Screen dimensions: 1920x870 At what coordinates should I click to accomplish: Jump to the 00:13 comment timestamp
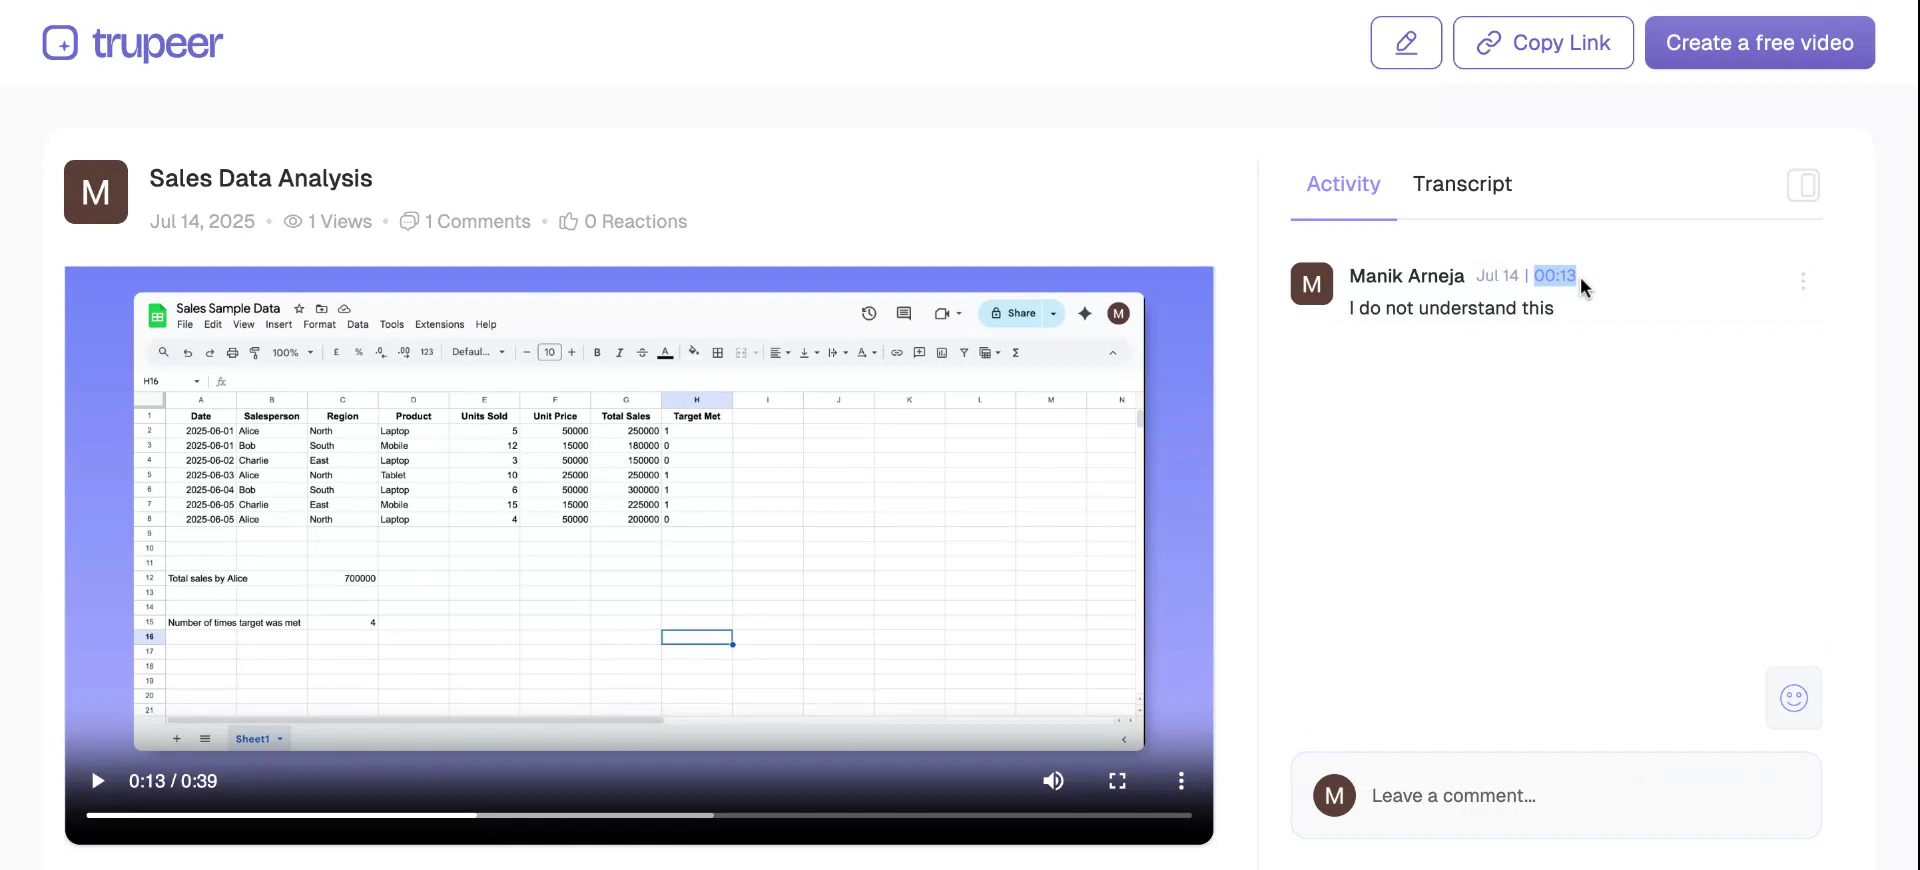tap(1554, 275)
